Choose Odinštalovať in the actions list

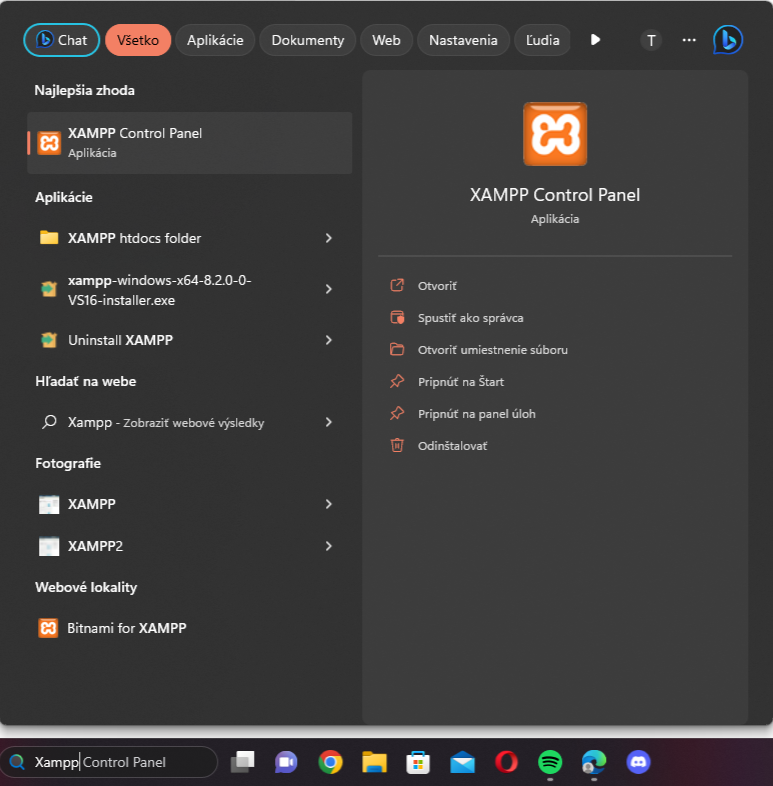(x=452, y=446)
